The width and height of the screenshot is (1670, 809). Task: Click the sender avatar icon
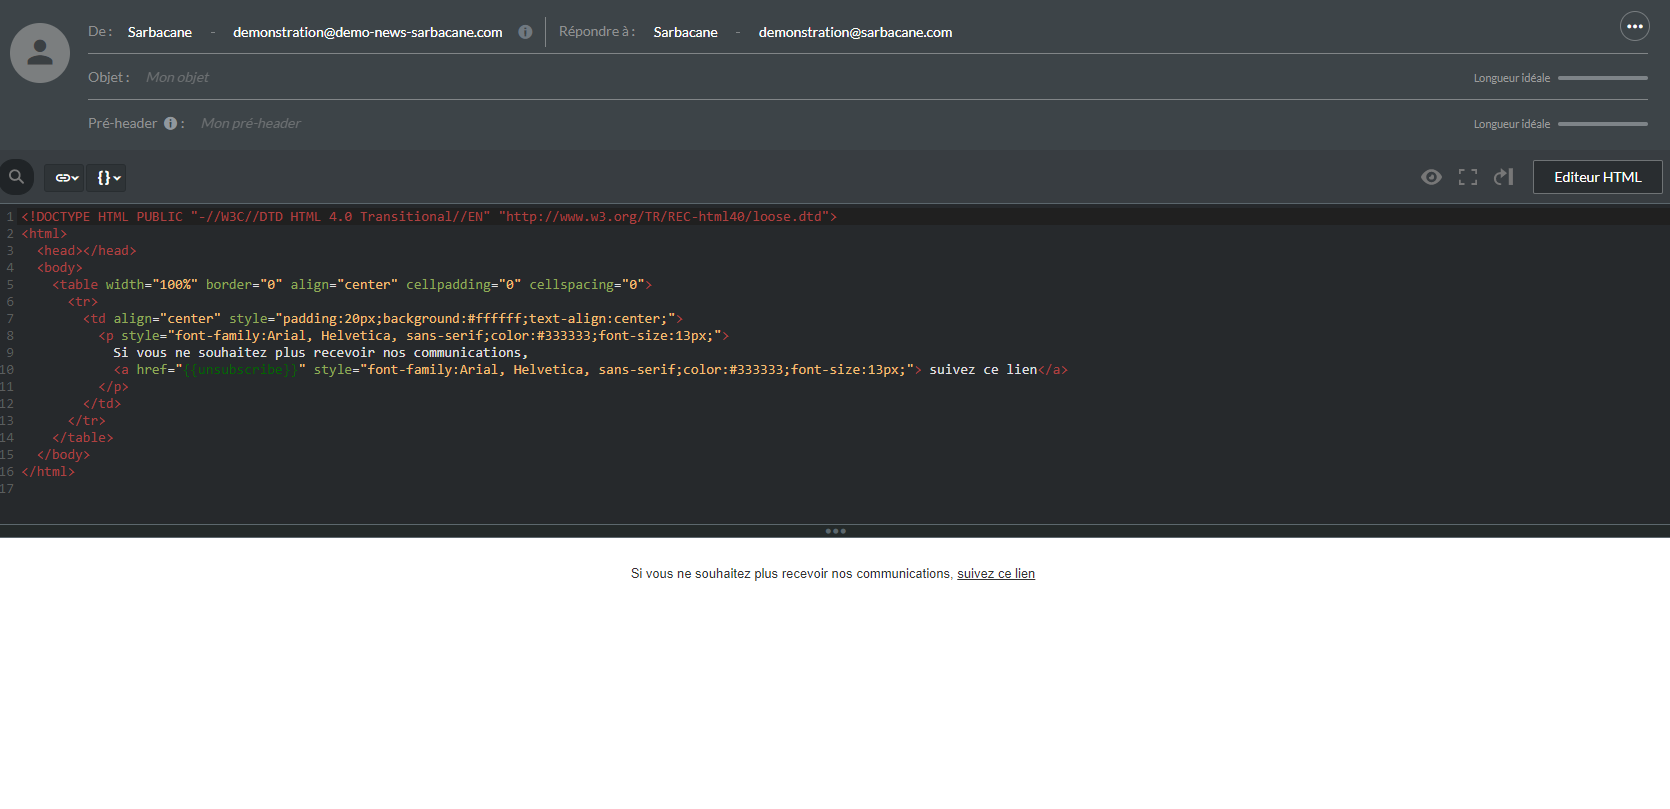[x=40, y=53]
